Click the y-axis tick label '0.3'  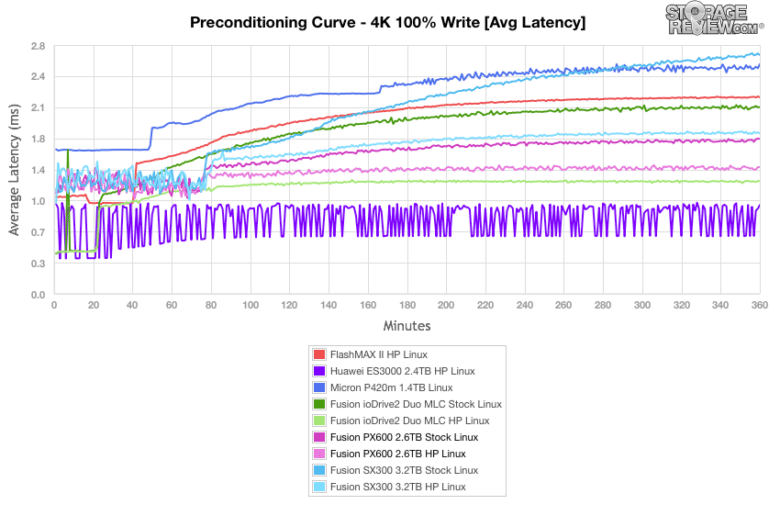tap(38, 264)
